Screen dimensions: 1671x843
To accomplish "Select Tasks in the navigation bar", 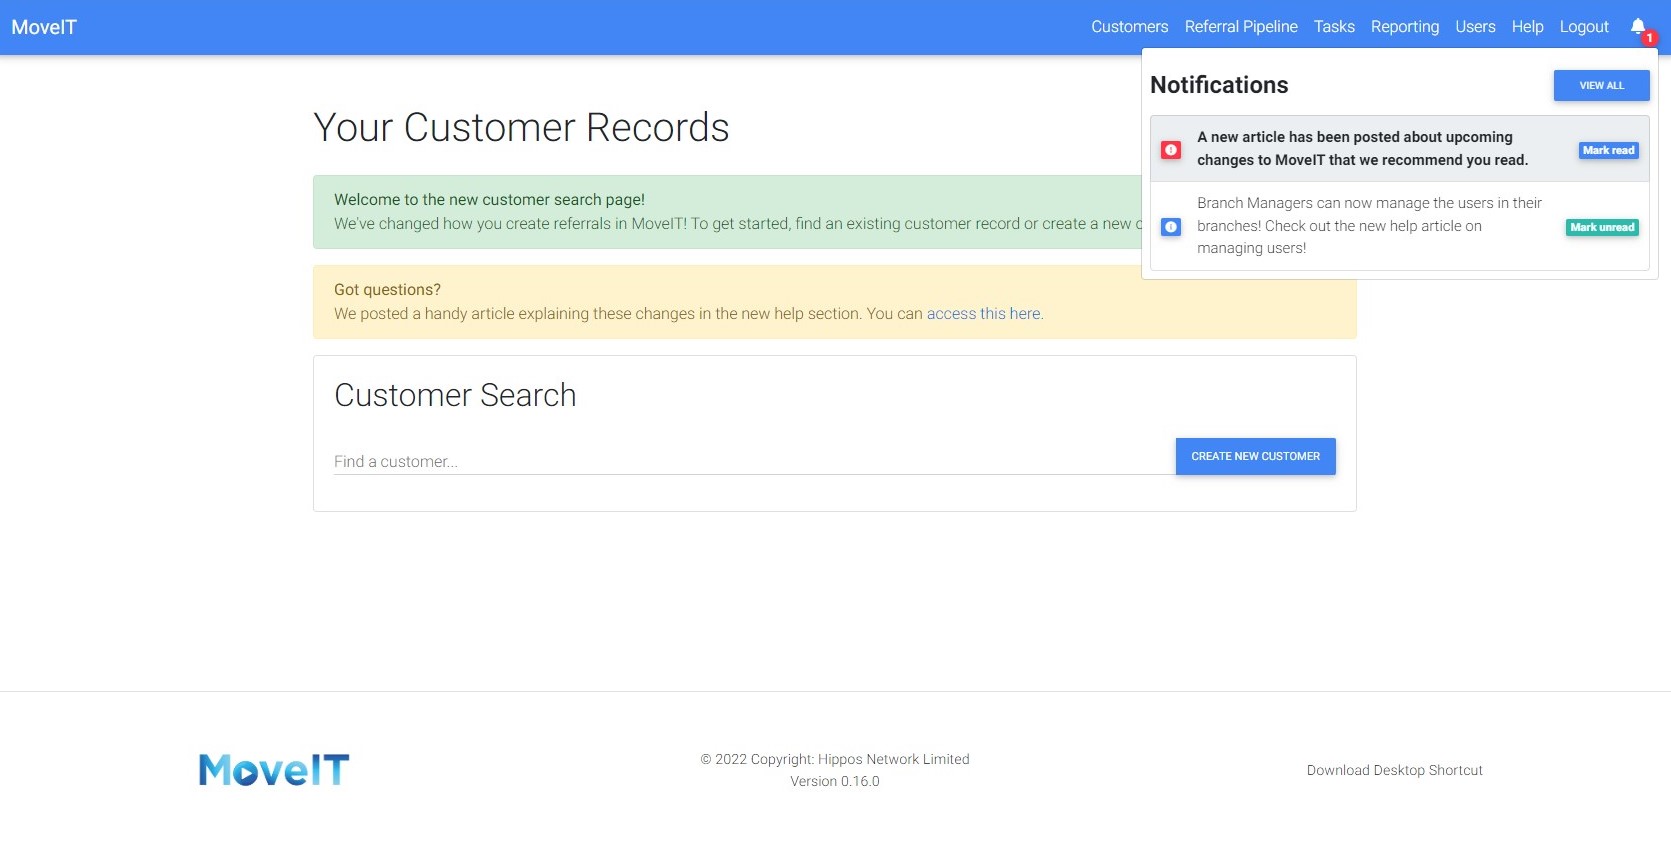I will [1333, 27].
